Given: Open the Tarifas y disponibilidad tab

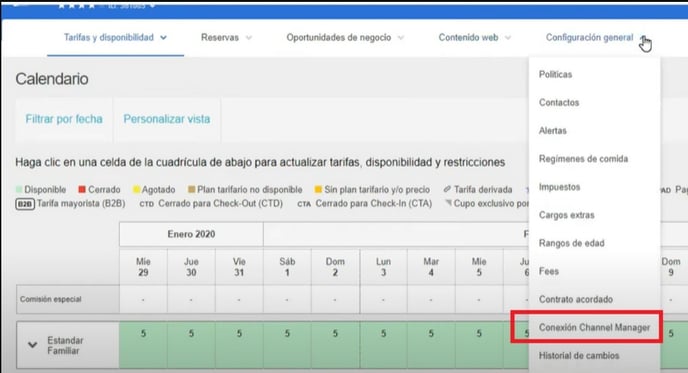Looking at the screenshot, I should click(115, 37).
